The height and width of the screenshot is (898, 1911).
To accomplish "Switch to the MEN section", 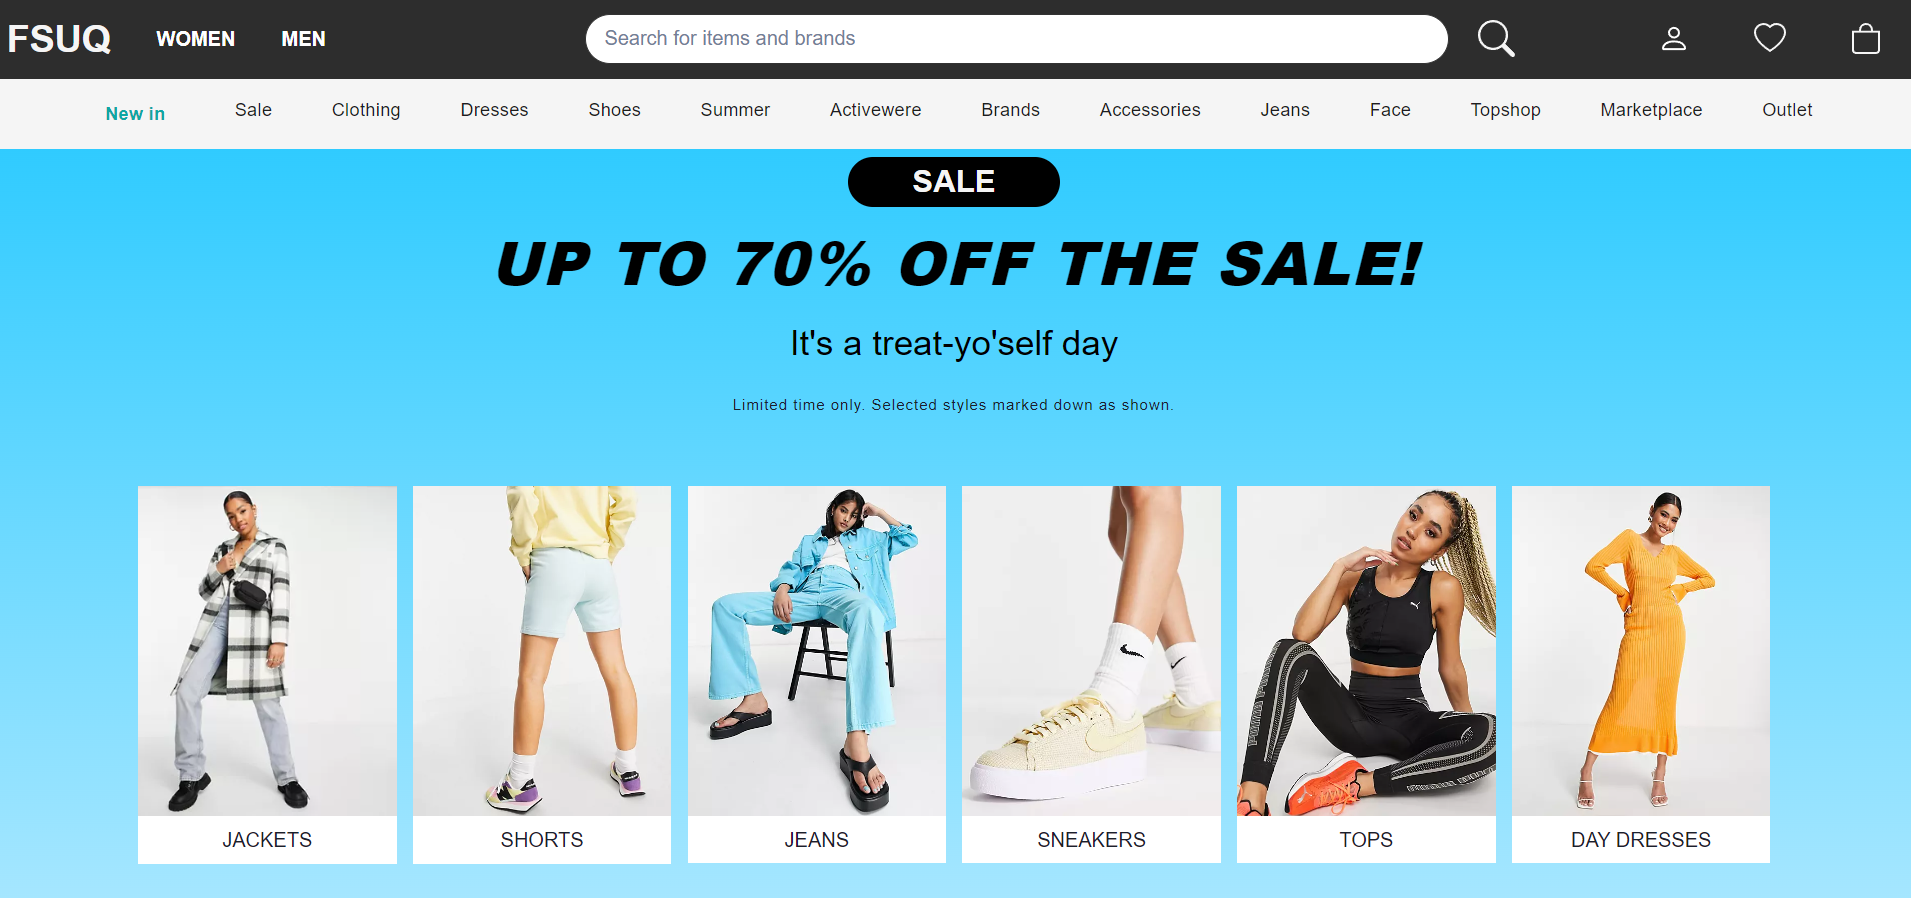I will tap(303, 39).
